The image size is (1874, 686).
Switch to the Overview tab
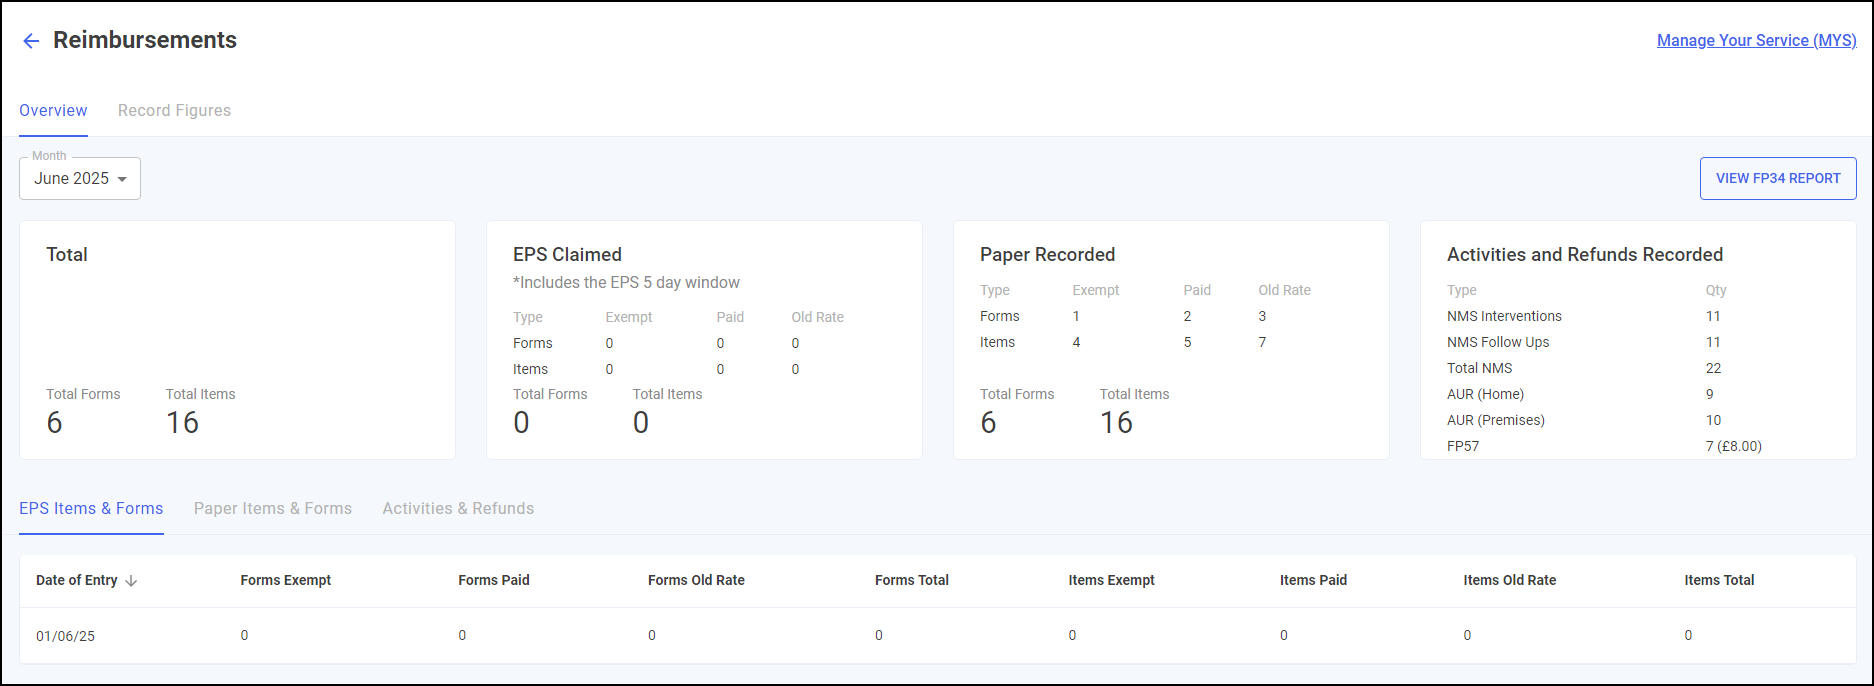pos(53,111)
